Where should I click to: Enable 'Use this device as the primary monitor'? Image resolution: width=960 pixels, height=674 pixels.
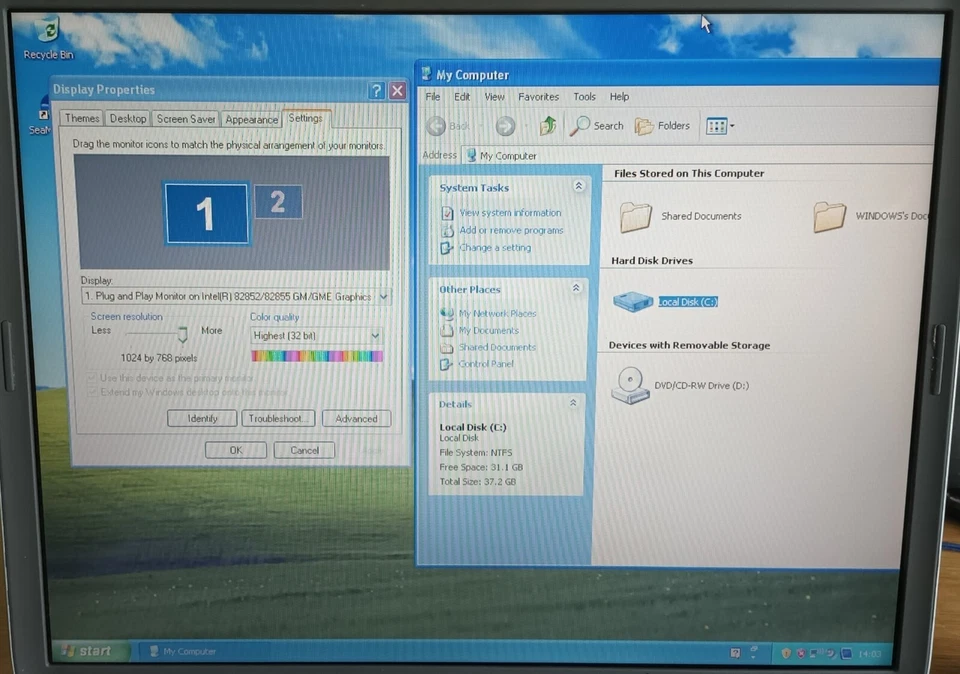point(92,377)
